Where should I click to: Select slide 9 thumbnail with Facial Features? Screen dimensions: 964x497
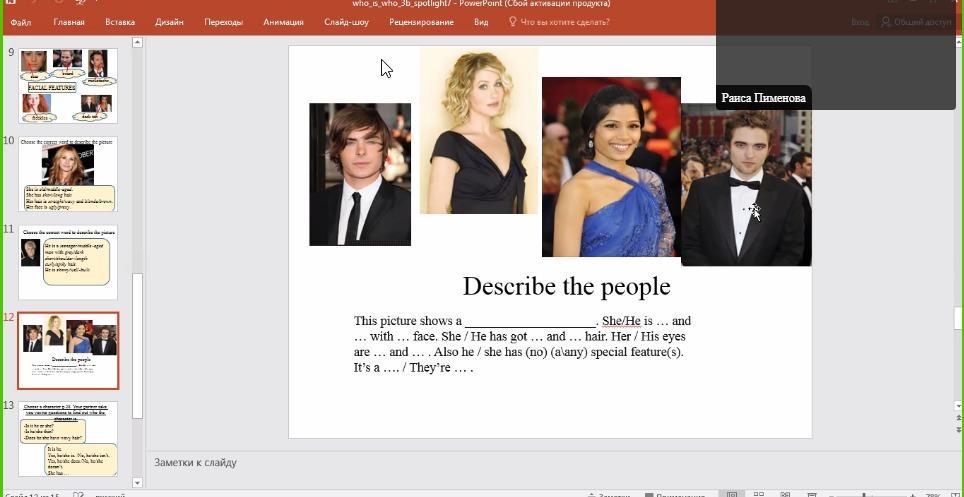tap(68, 86)
